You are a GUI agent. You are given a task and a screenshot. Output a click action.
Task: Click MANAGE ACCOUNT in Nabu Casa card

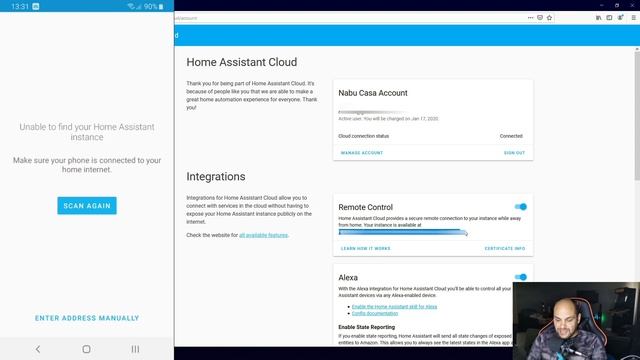362,153
